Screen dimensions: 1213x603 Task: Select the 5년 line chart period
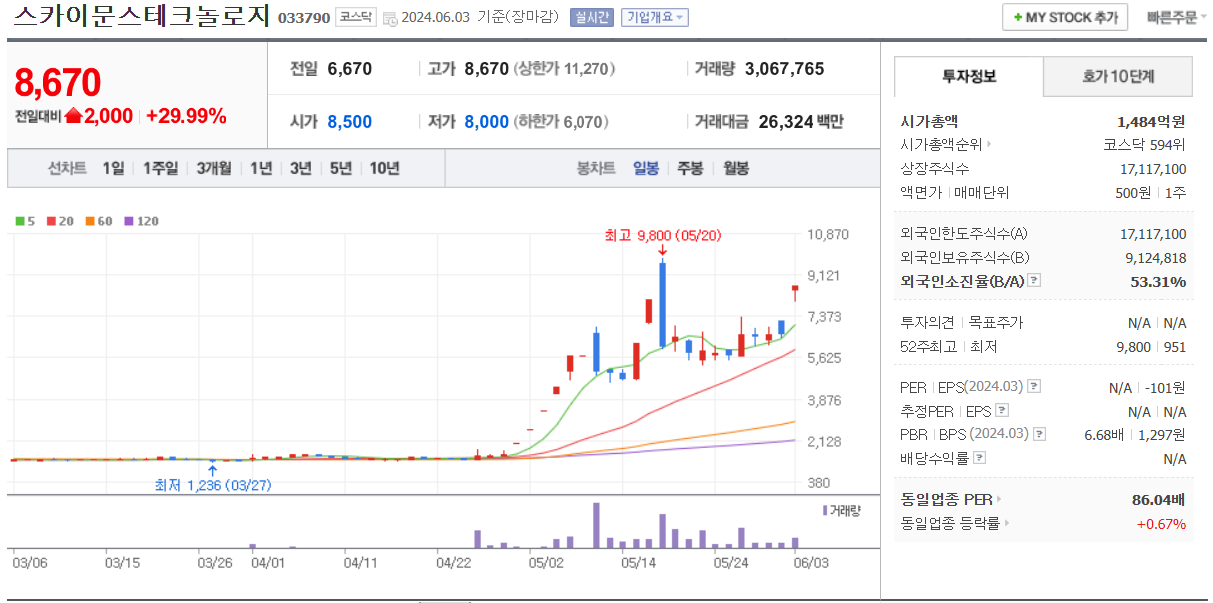pos(341,168)
